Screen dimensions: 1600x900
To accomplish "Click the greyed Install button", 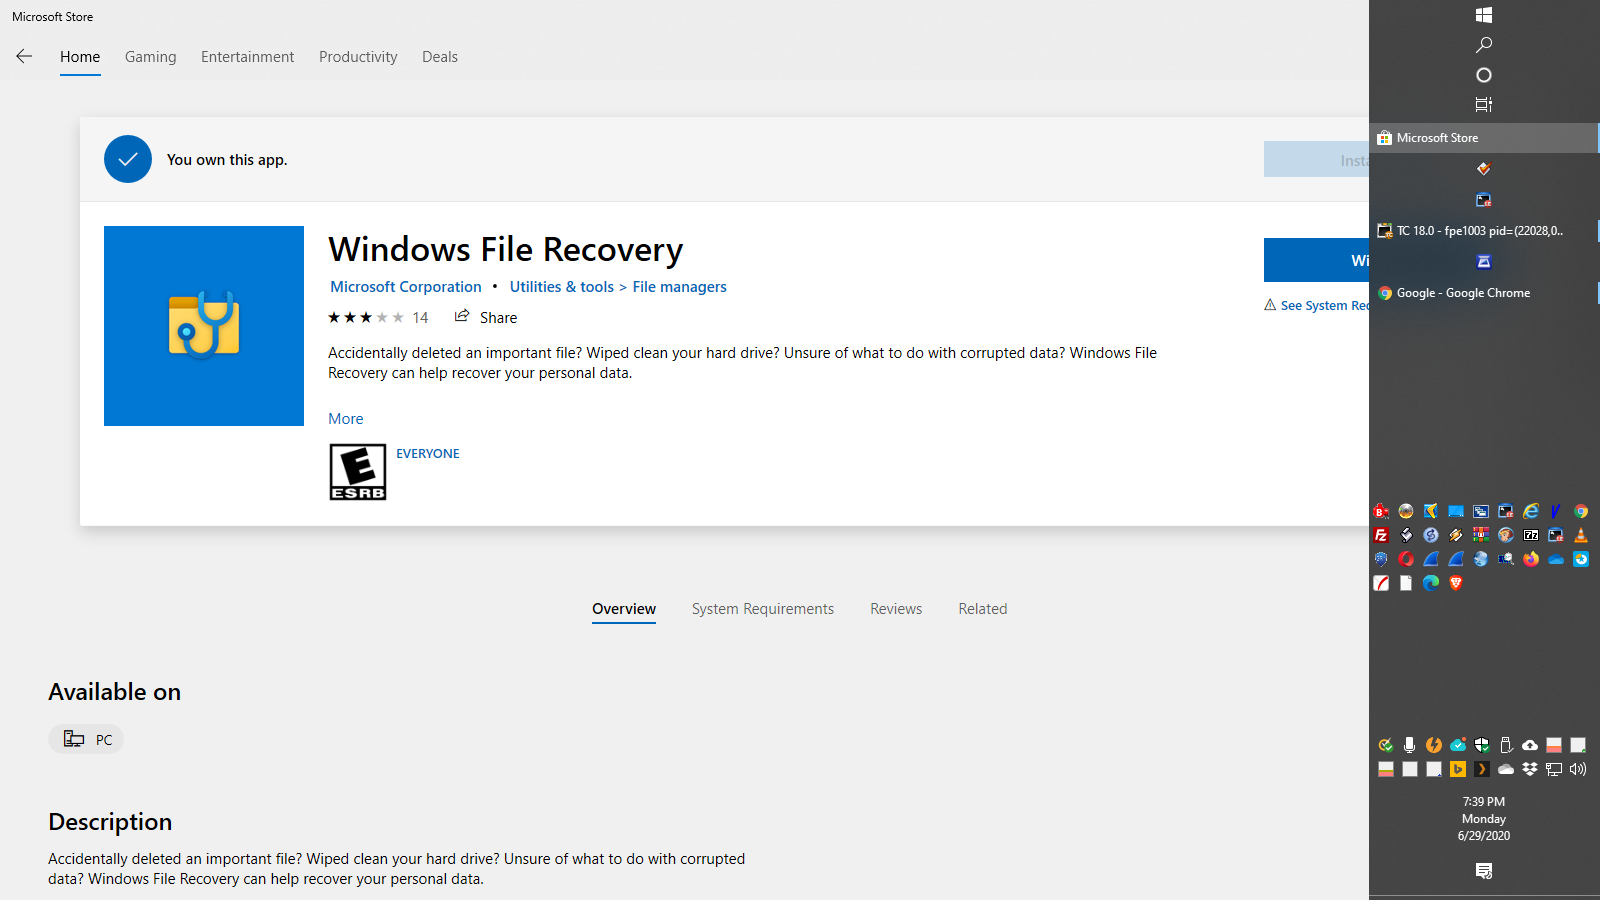I will click(1316, 160).
